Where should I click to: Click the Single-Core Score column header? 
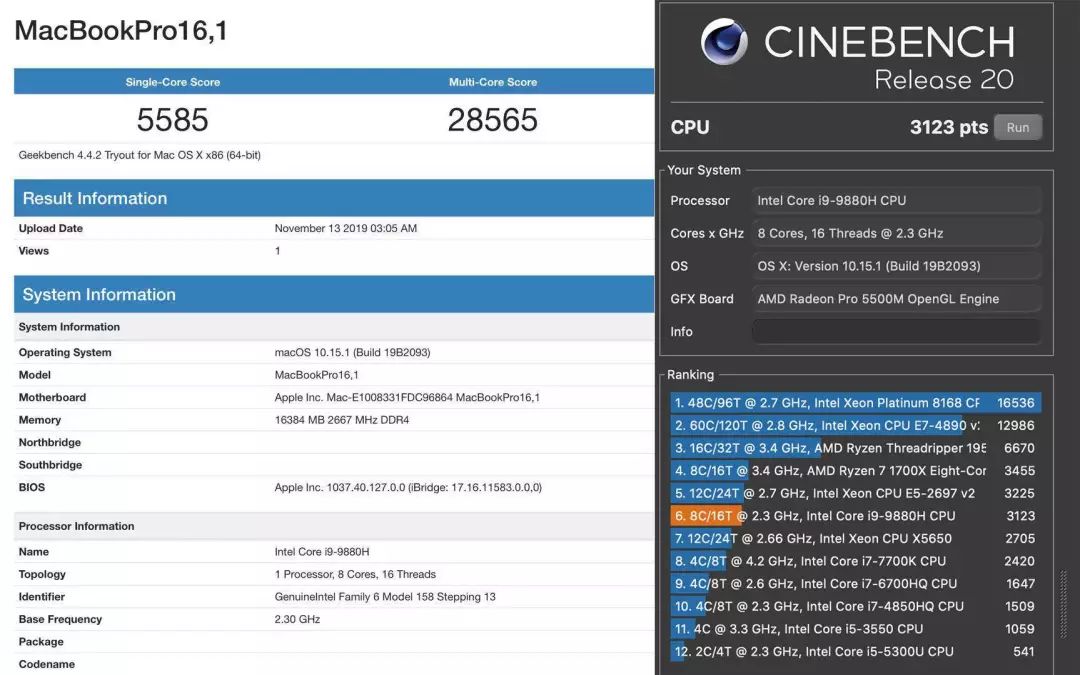[x=172, y=82]
